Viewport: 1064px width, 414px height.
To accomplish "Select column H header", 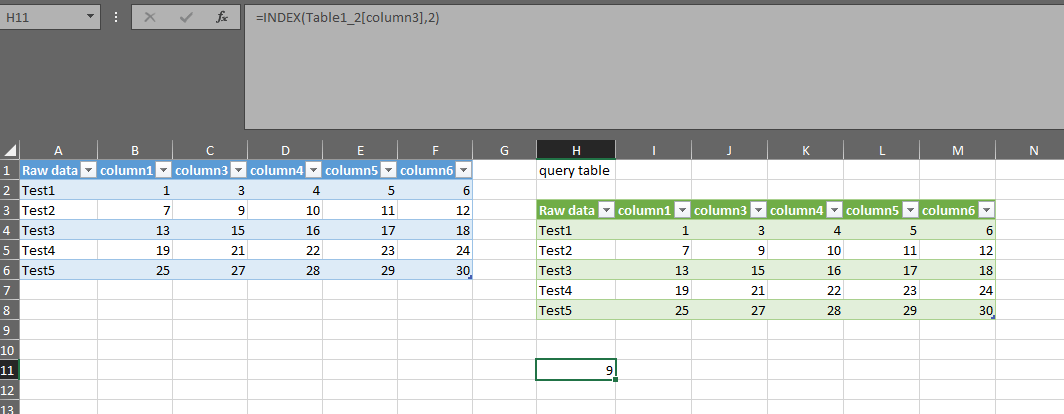I will [576, 151].
